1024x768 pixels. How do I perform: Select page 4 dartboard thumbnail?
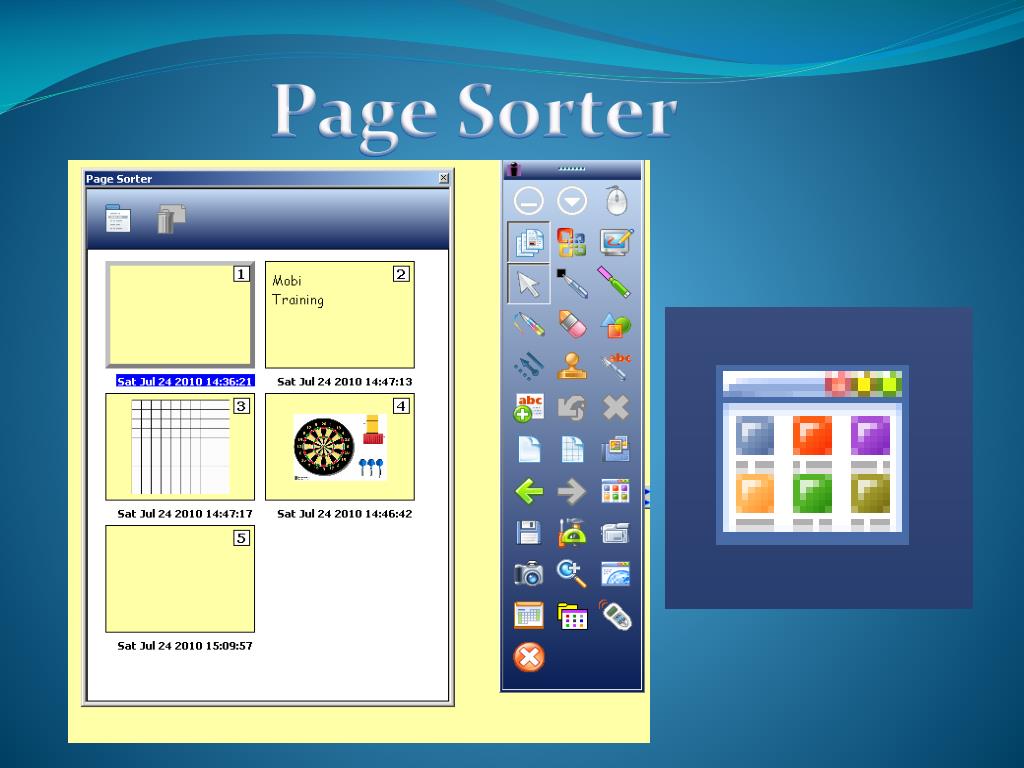(340, 447)
